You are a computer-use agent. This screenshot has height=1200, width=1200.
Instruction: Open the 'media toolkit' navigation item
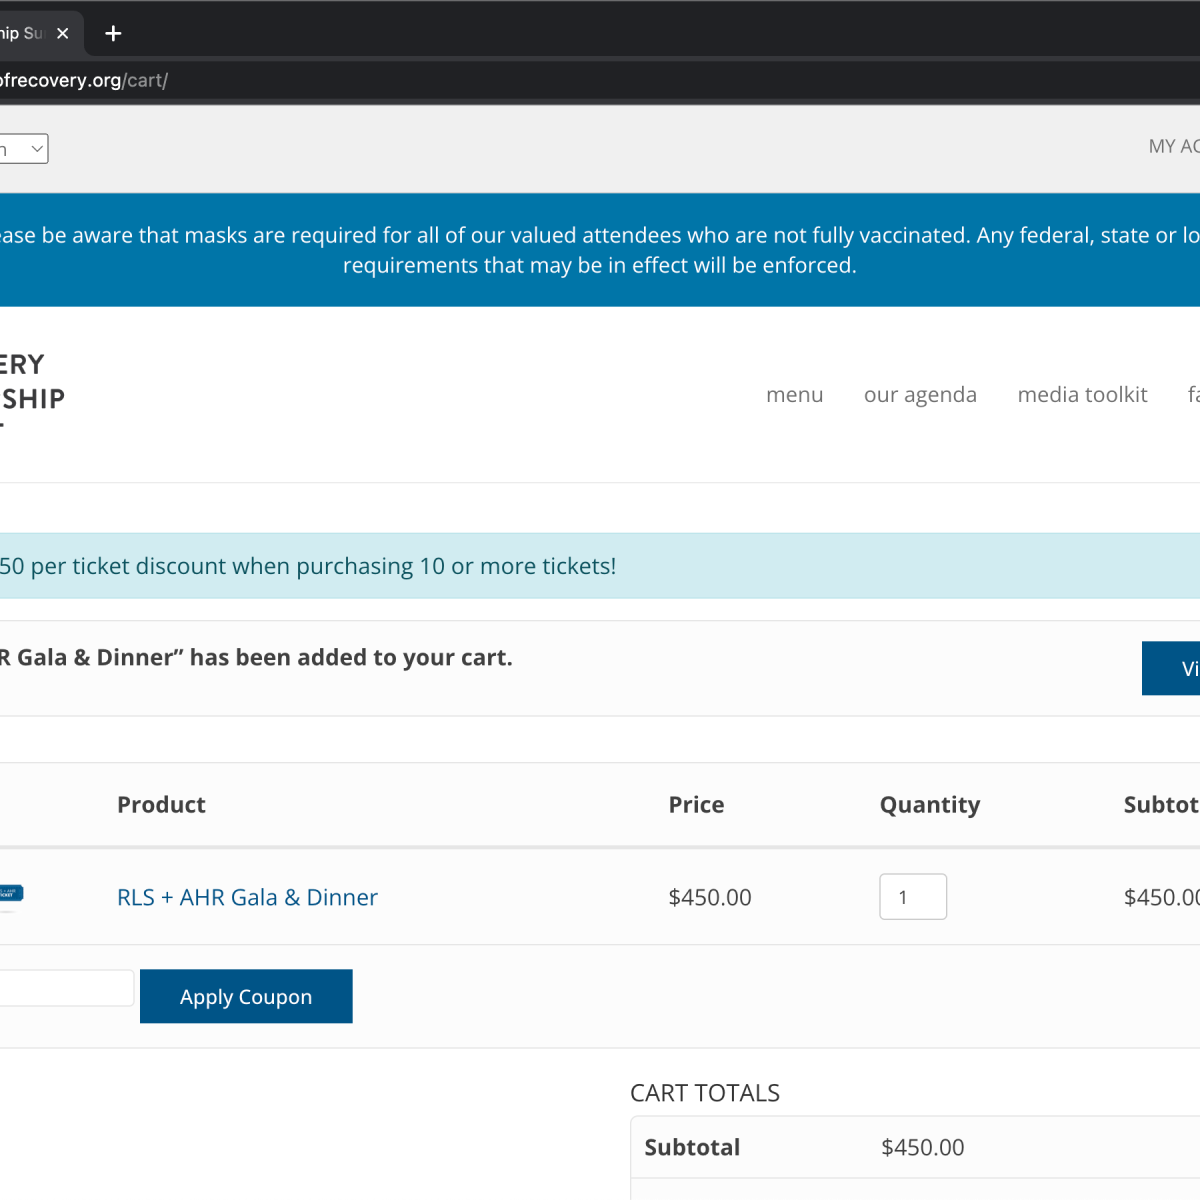click(1082, 395)
